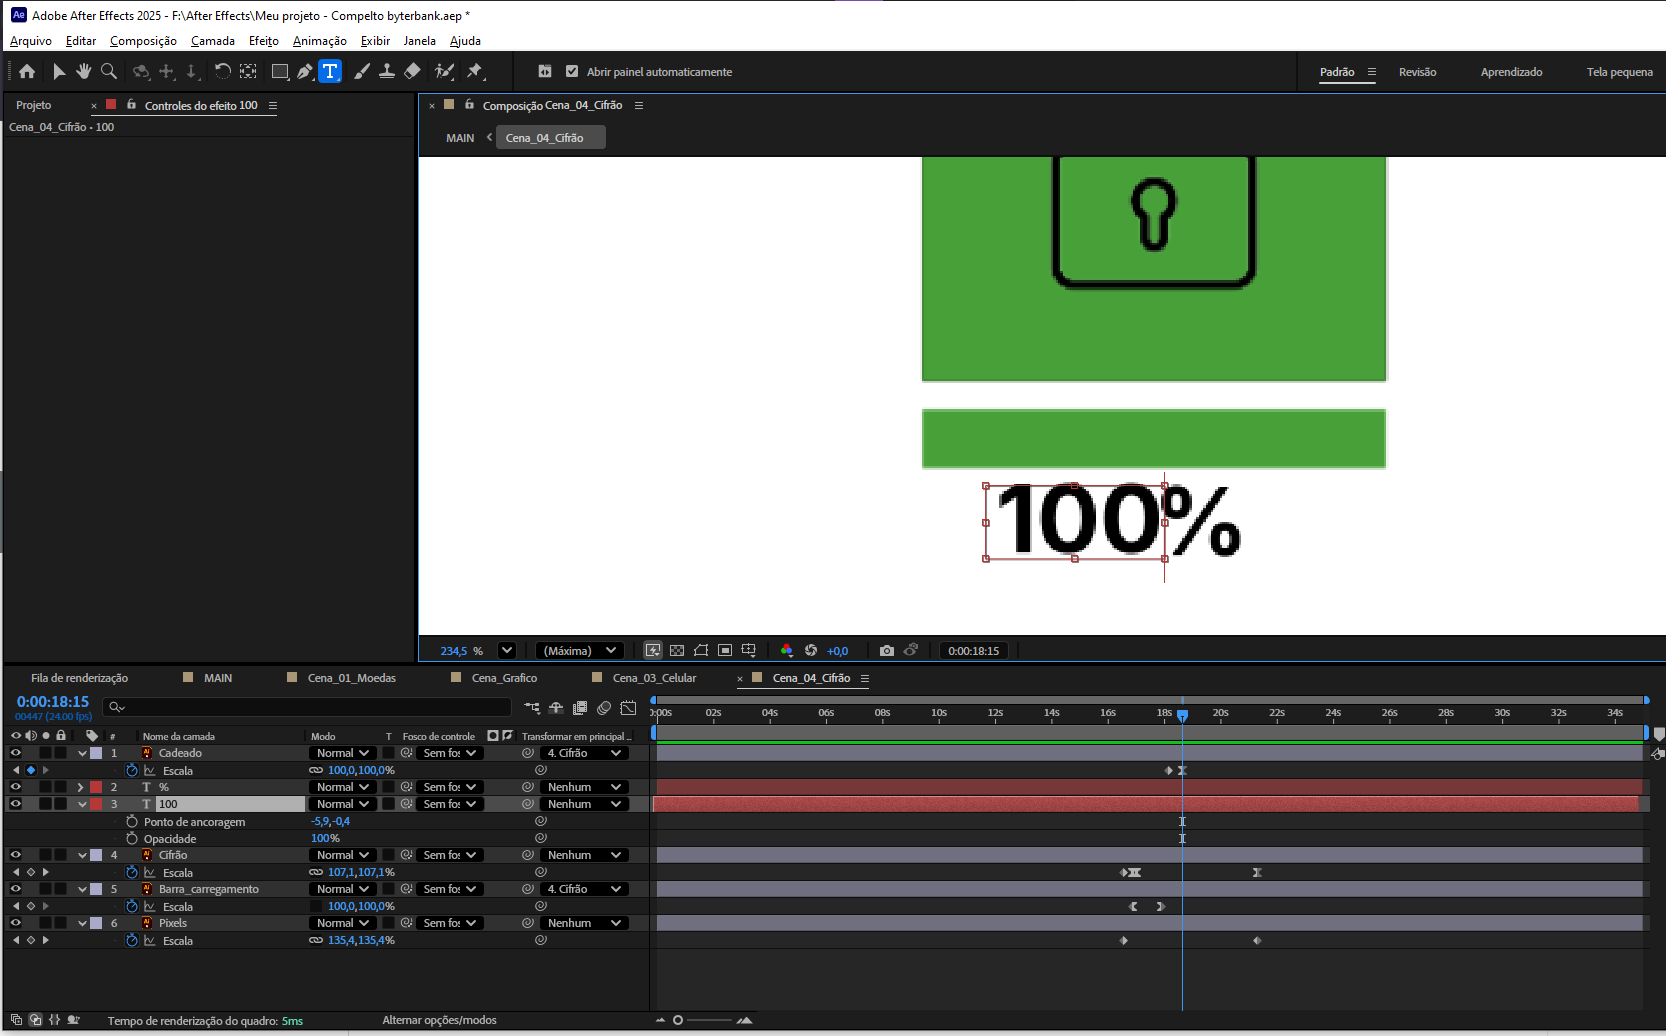
Task: Open the Graph Editor from the timeline
Action: coord(628,708)
